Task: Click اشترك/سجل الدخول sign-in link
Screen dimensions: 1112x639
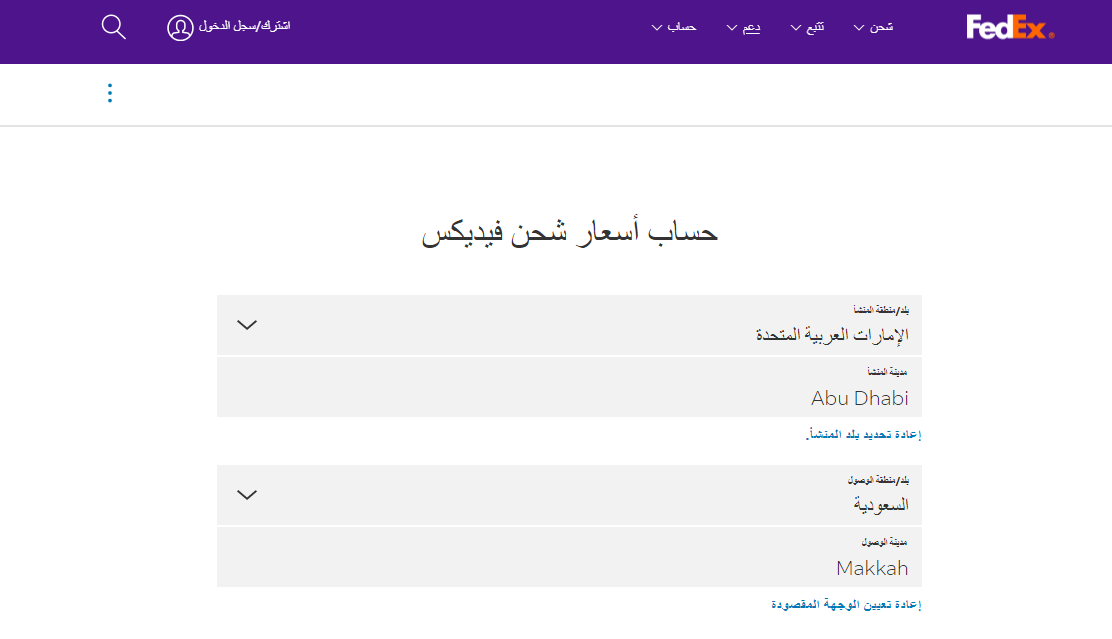Action: (244, 26)
